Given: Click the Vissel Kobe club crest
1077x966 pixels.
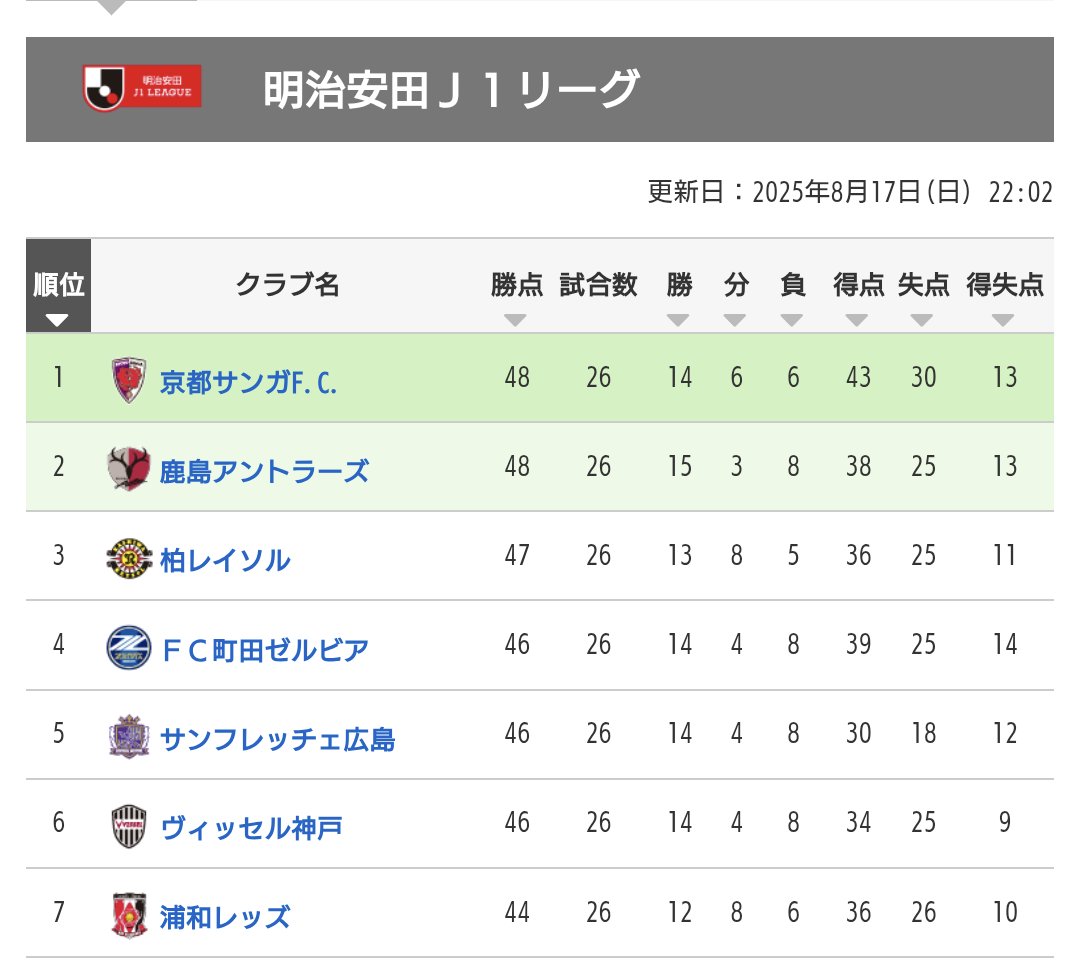Looking at the screenshot, I should point(128,827).
